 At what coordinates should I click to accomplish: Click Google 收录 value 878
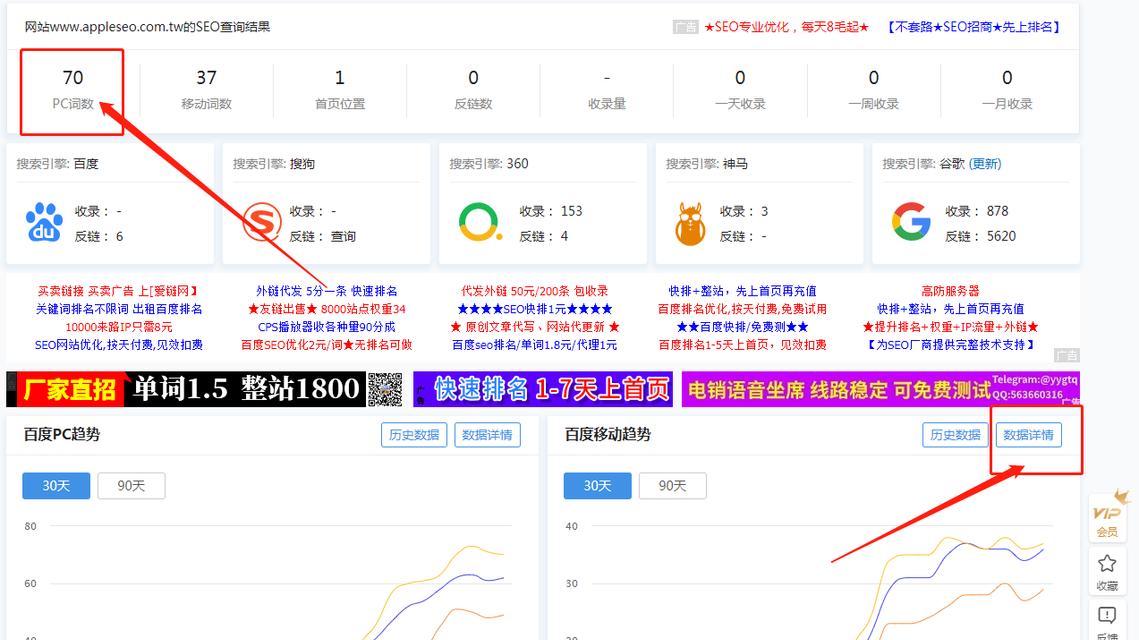pyautogui.click(x=997, y=211)
